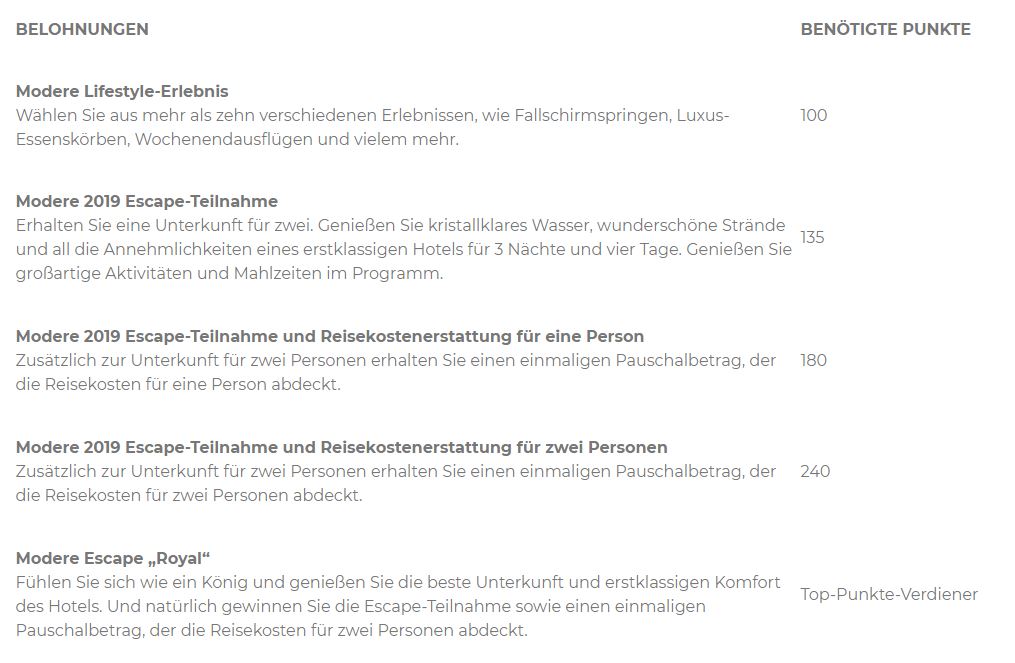Select the Reisekostenerstattung für zwei Personen heading

[342, 447]
